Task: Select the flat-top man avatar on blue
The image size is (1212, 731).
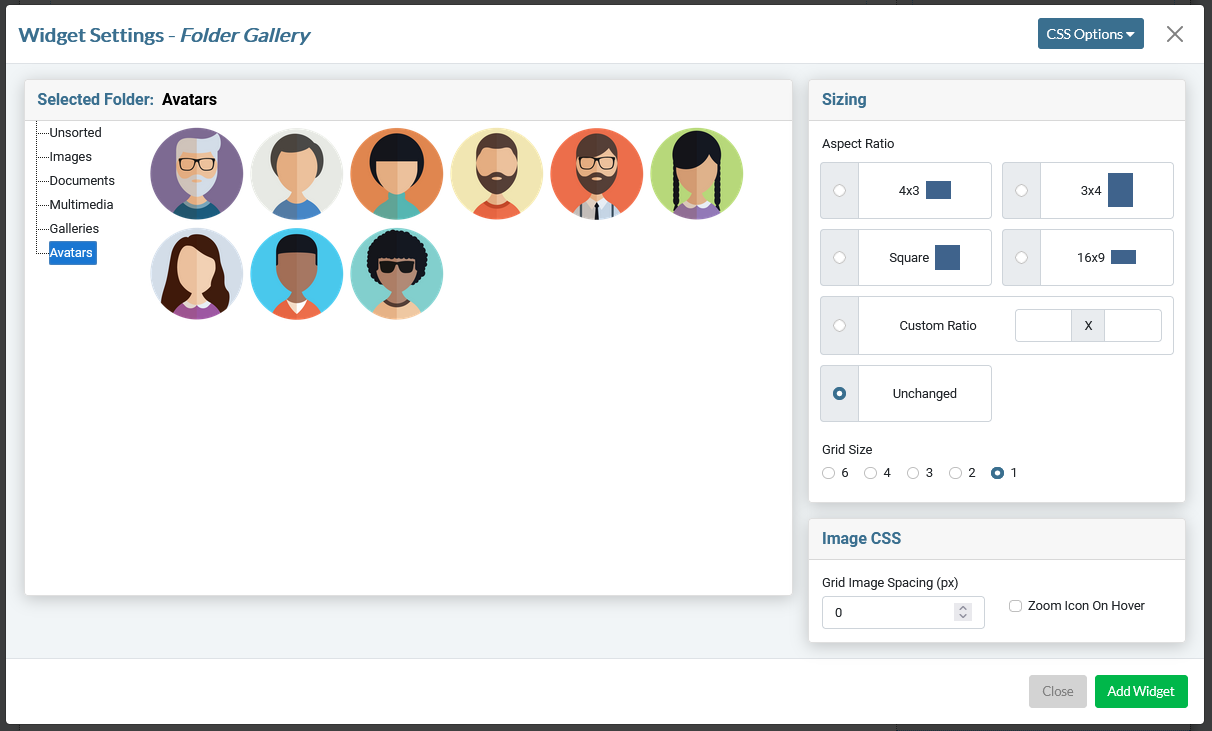Action: click(297, 274)
